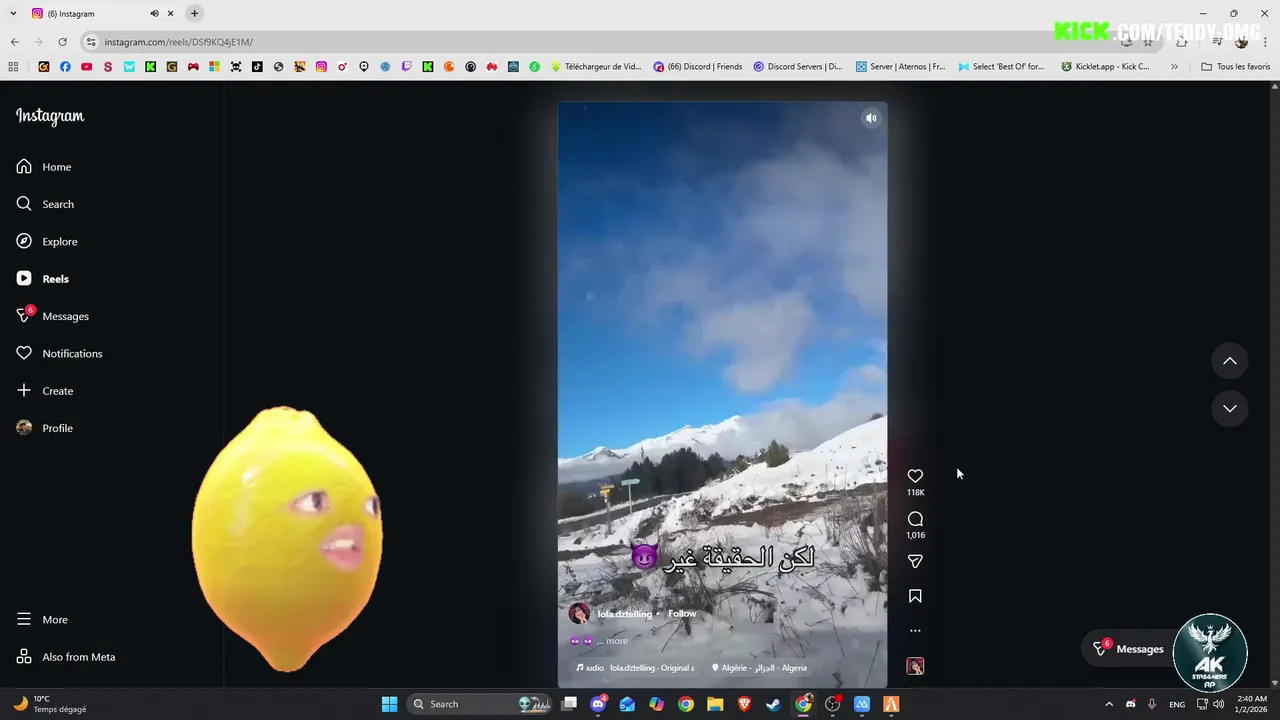The width and height of the screenshot is (1280, 720).
Task: Open the Twitch bookmark
Action: point(406,67)
